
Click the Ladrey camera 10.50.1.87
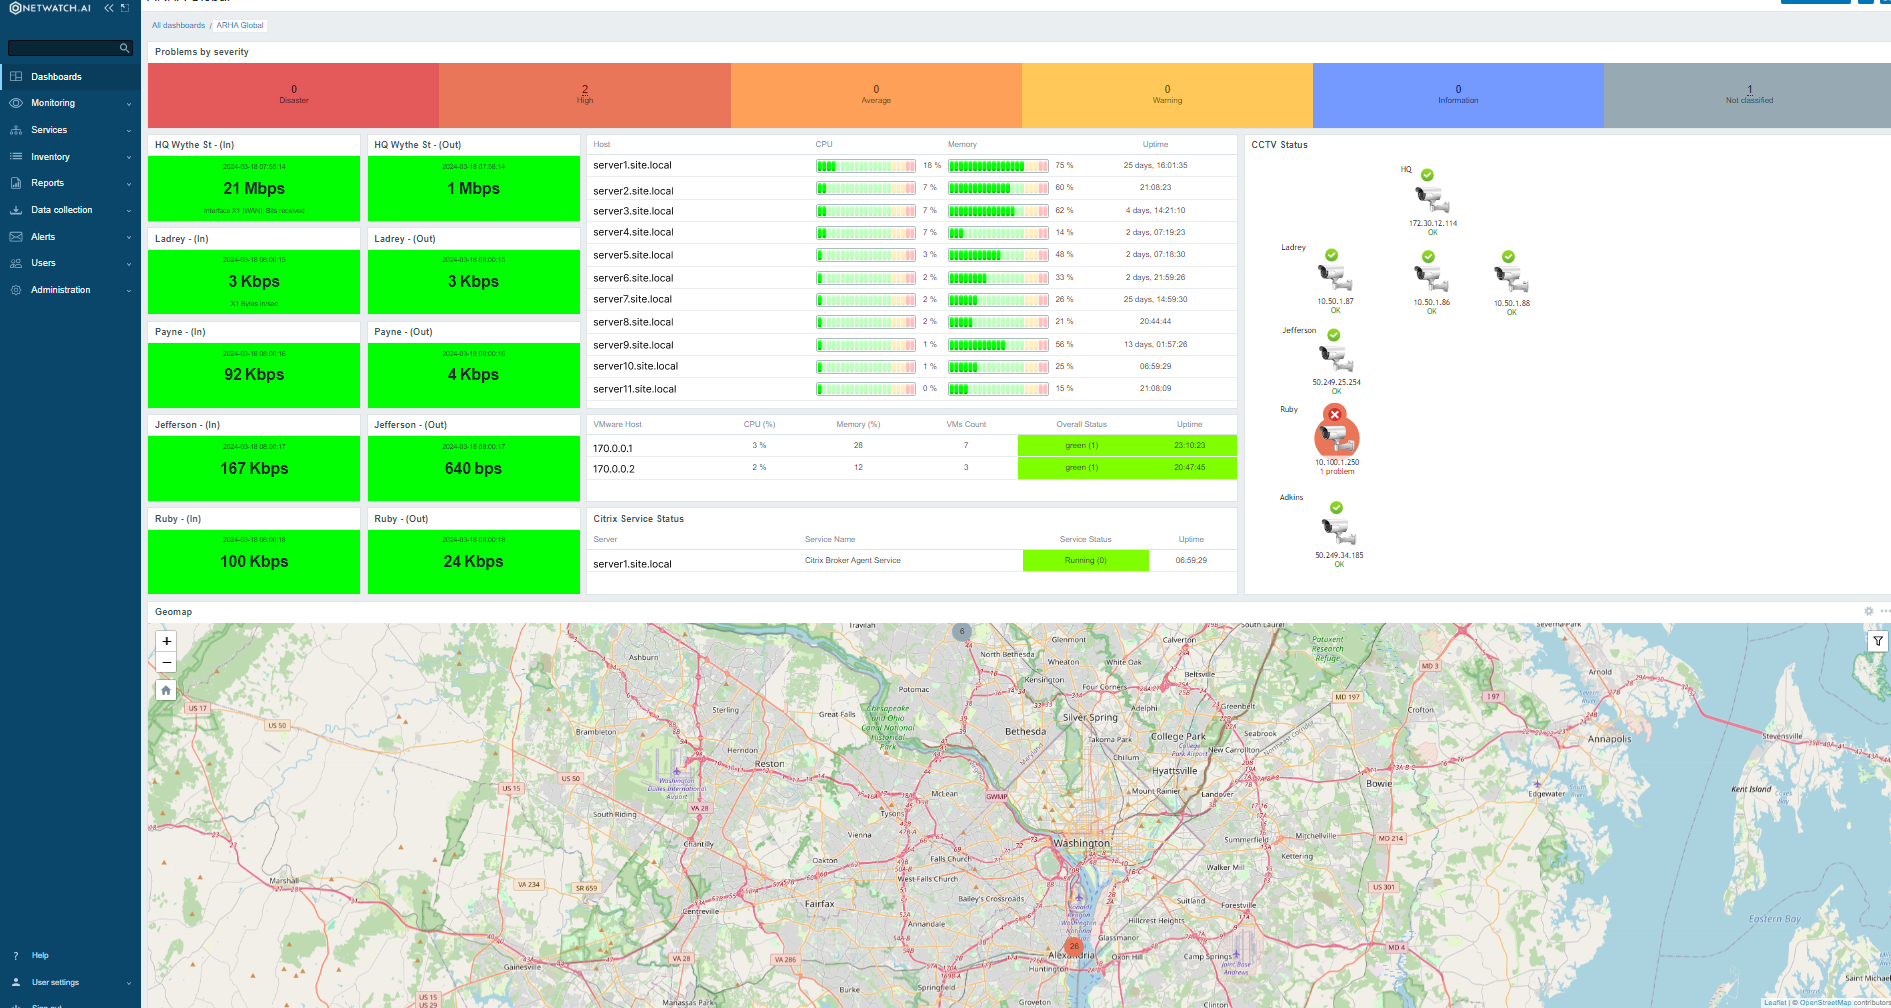pos(1335,277)
